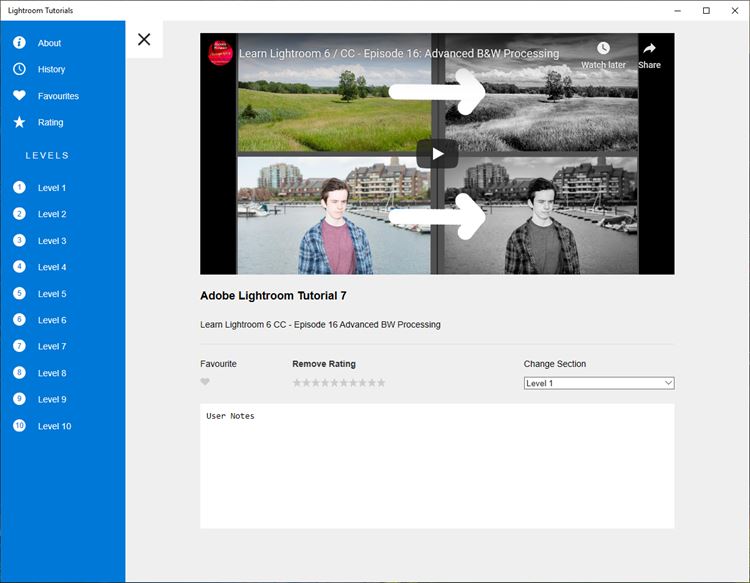The width and height of the screenshot is (750, 583).
Task: Toggle the Favourite heart under the video
Action: pyautogui.click(x=205, y=382)
